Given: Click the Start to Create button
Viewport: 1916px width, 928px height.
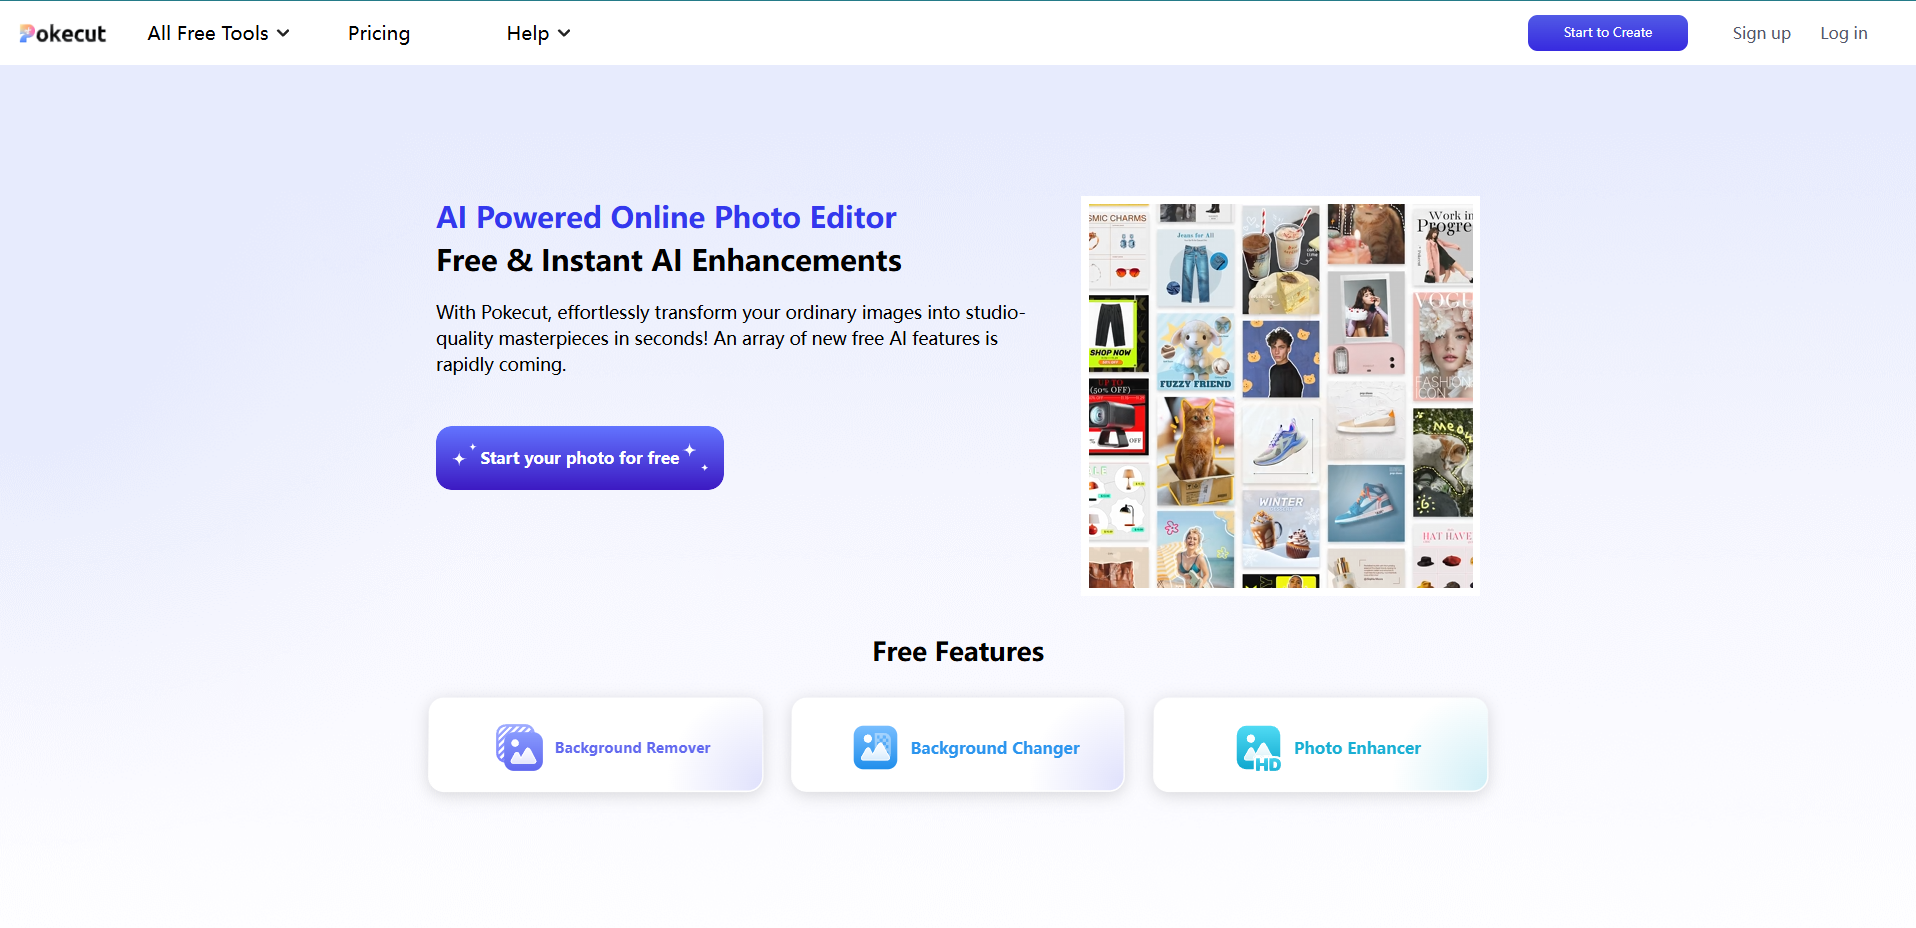Looking at the screenshot, I should (x=1607, y=33).
